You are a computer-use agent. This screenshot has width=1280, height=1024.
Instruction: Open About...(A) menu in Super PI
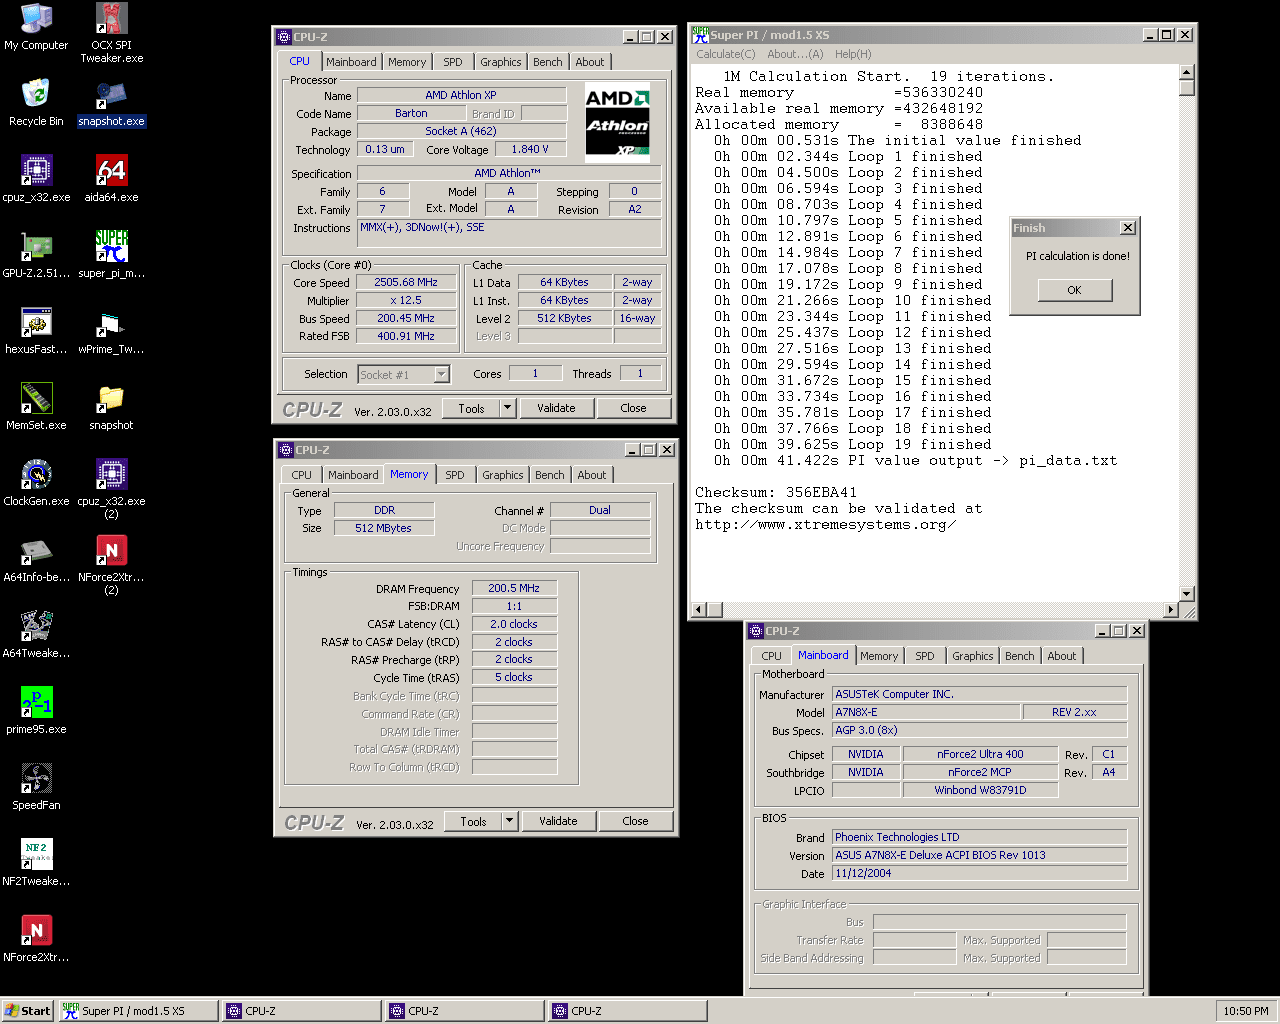[796, 54]
